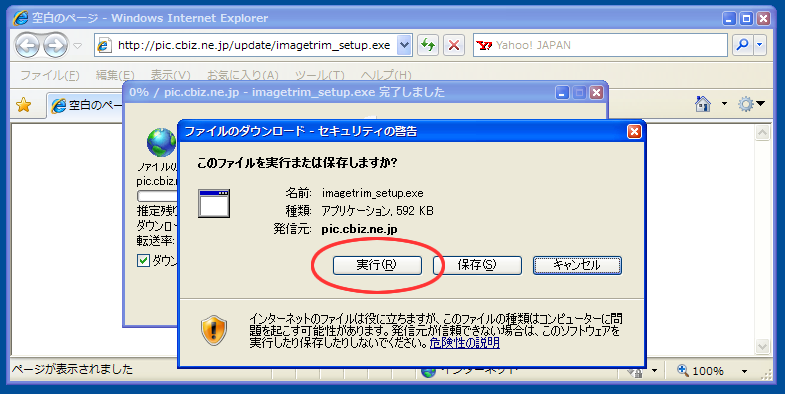
Task: Open the search provider dropdown arrow
Action: [760, 46]
